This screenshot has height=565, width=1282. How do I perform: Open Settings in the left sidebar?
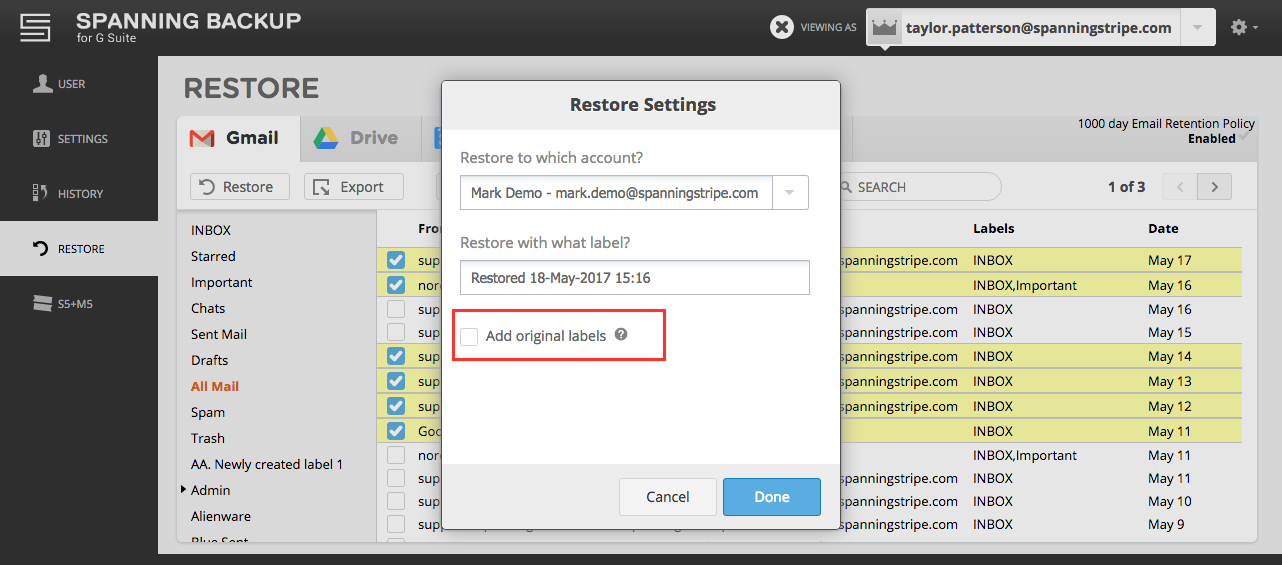coord(70,139)
